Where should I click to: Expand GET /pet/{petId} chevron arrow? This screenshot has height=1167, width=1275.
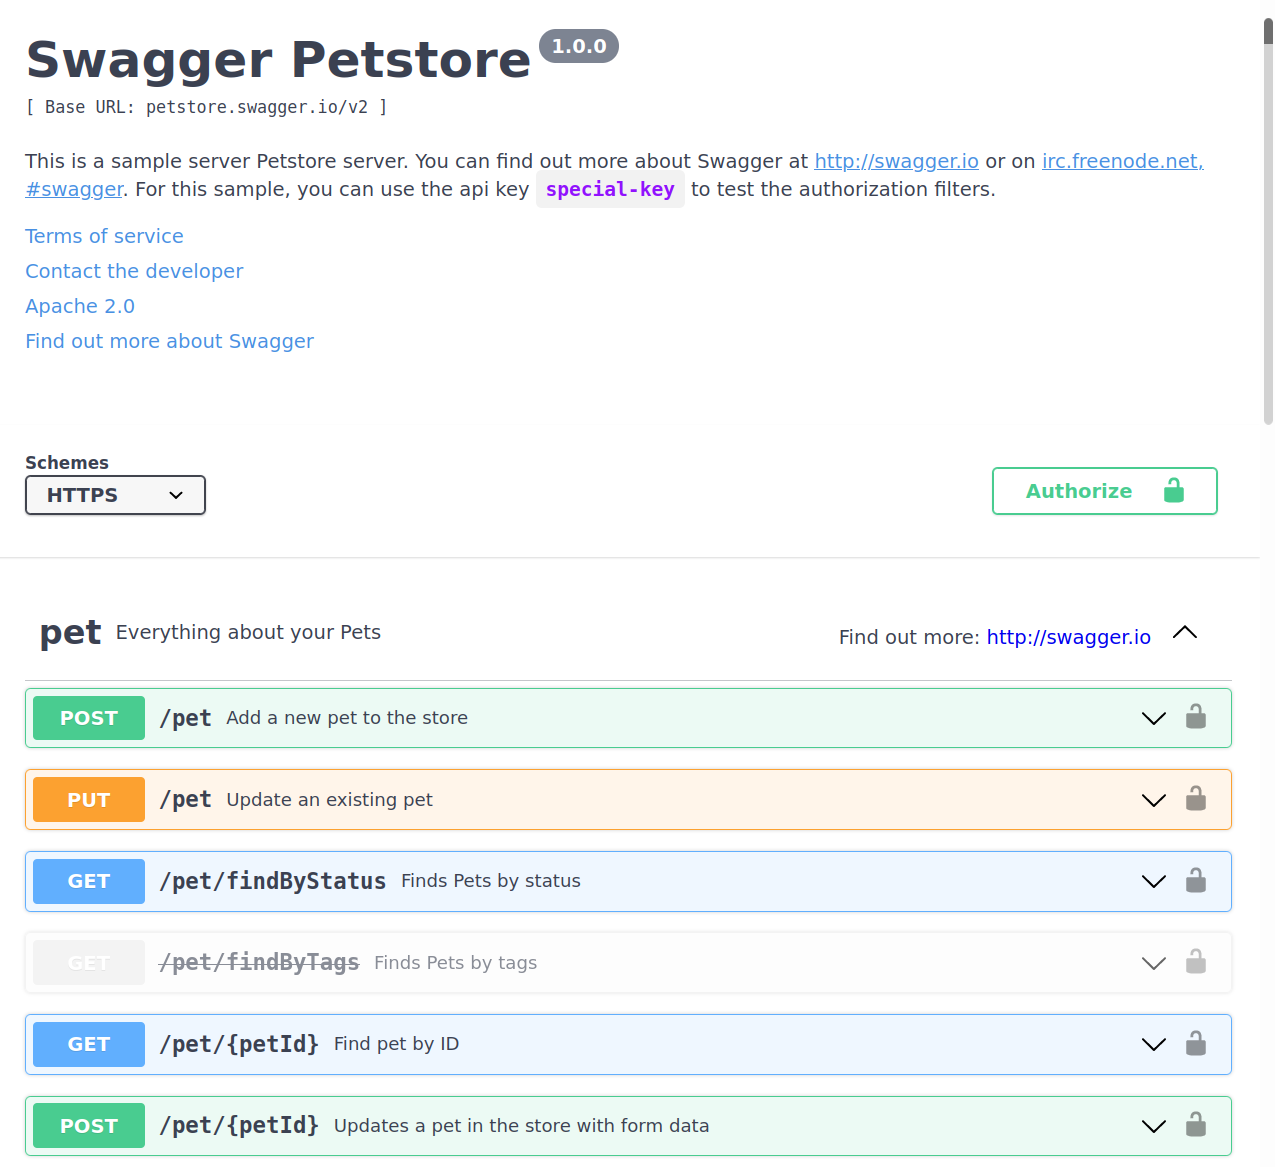pyautogui.click(x=1154, y=1045)
